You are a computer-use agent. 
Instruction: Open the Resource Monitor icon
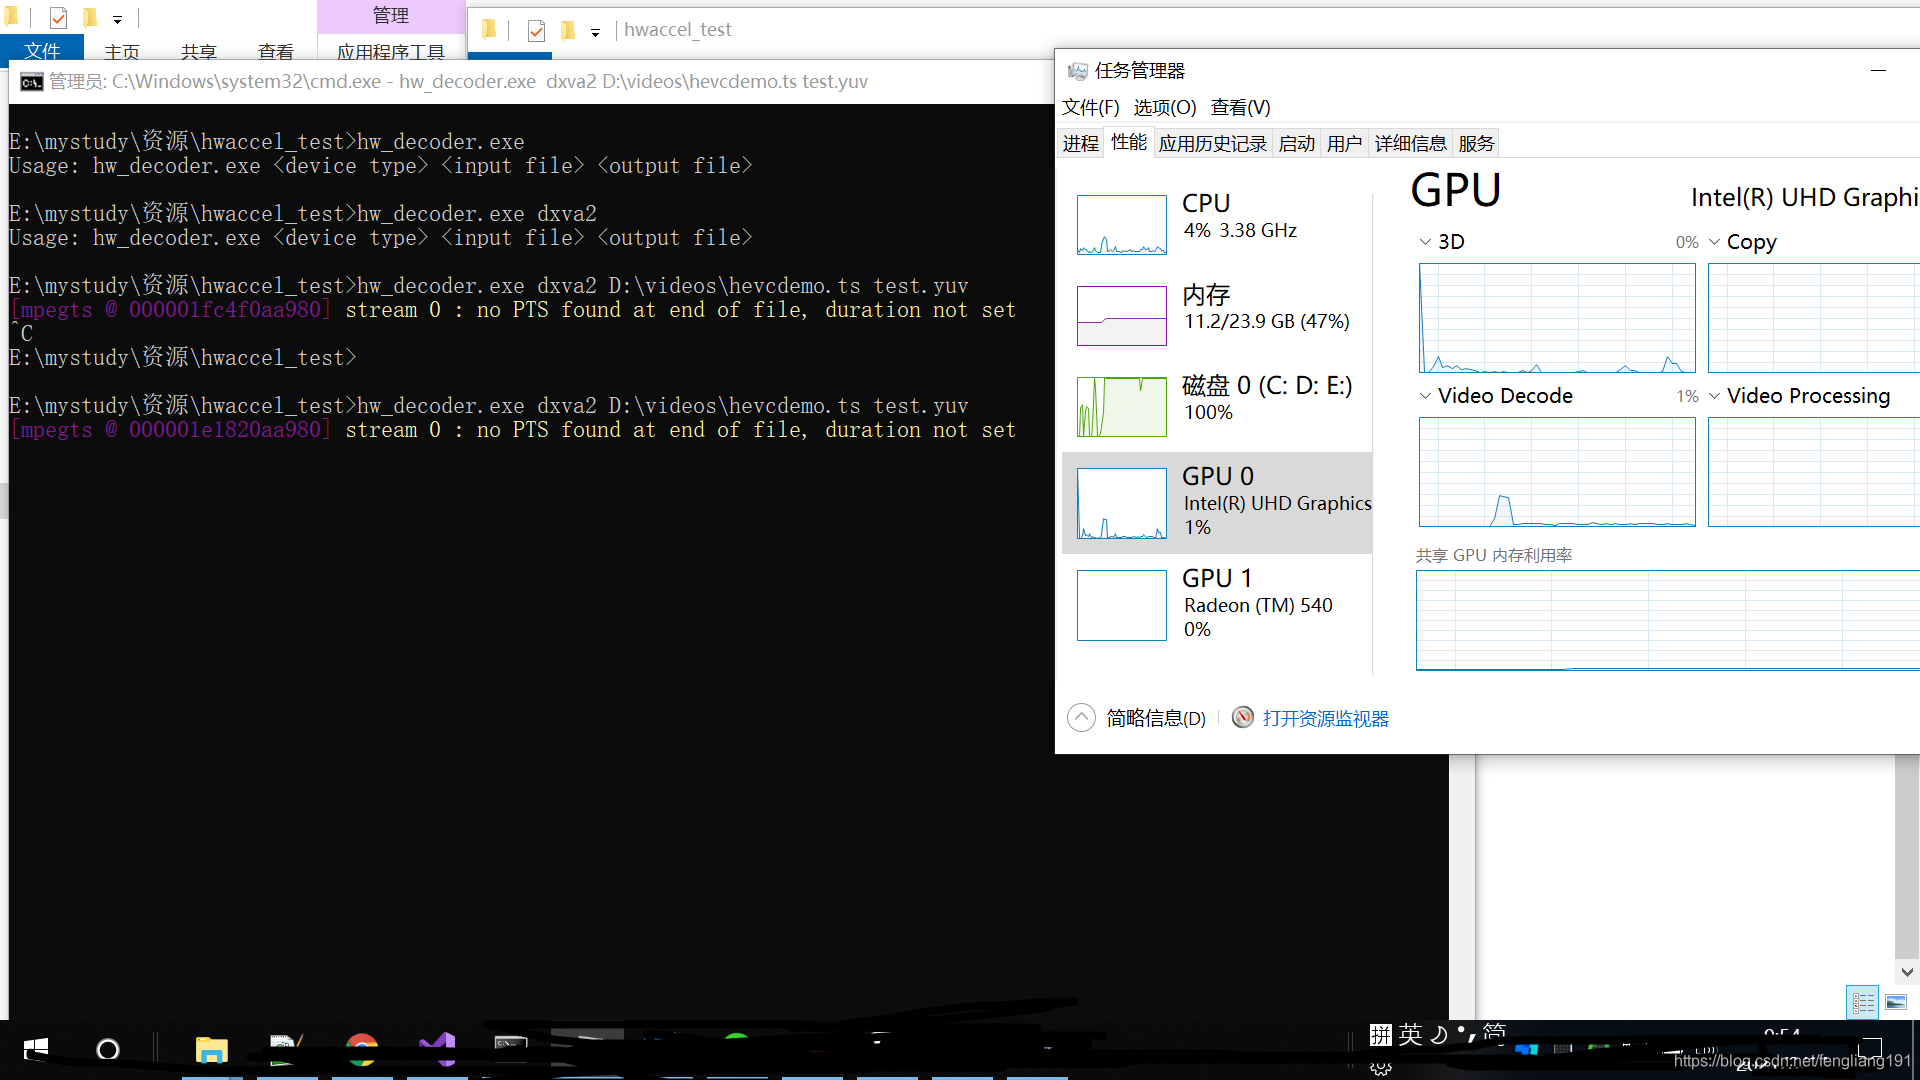click(x=1243, y=717)
